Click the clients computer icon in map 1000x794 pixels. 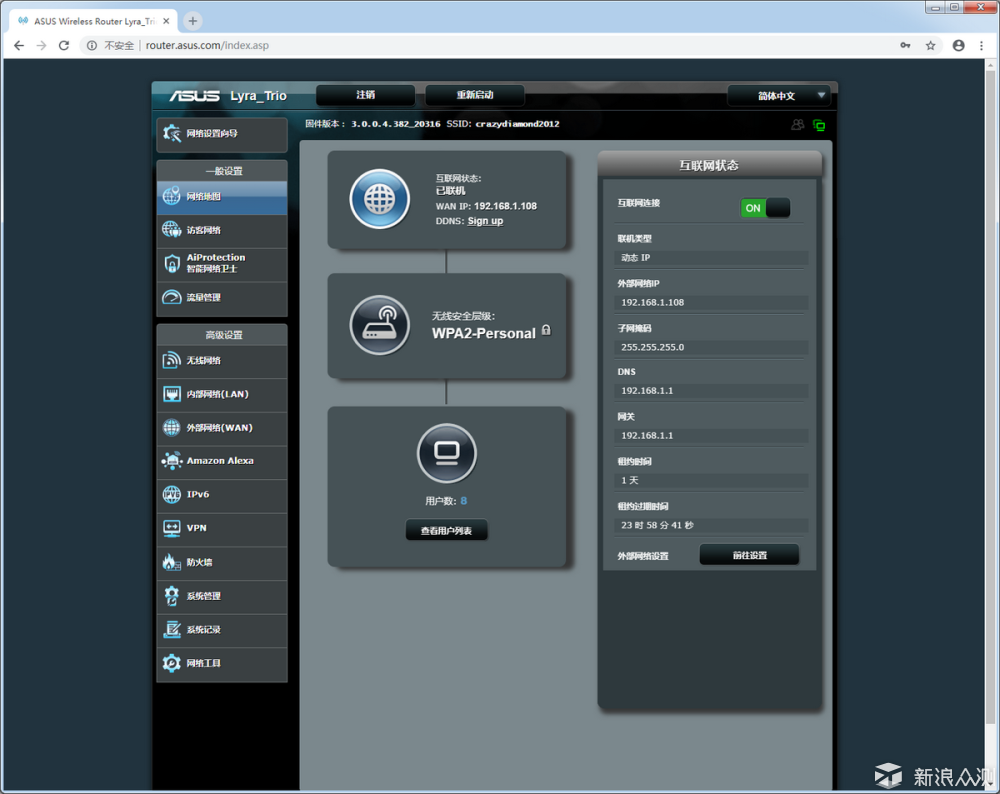(446, 453)
